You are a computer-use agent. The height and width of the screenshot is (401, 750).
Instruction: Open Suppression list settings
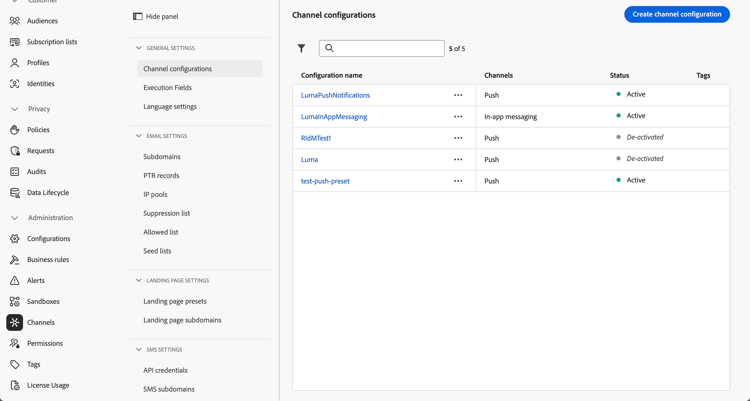[166, 213]
